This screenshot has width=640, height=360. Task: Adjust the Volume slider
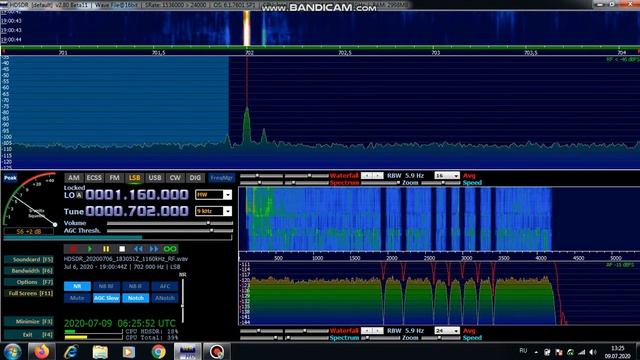point(170,223)
